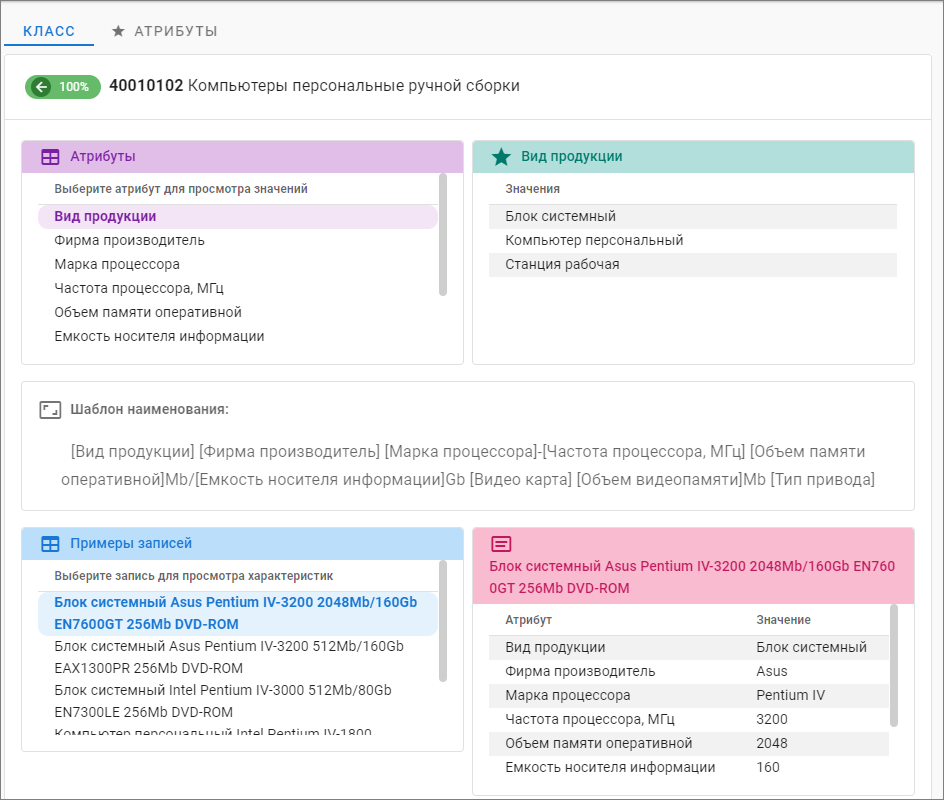The image size is (944, 800).
Task: Click the green star Вид продукции icon
Action: [501, 157]
